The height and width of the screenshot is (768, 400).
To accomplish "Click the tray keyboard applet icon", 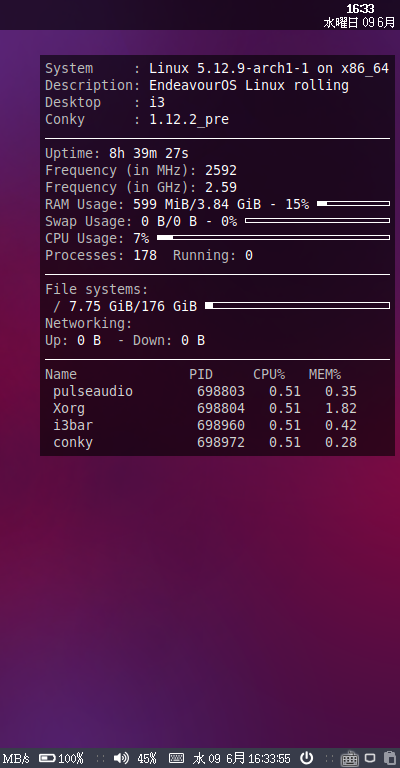I will coord(349,758).
